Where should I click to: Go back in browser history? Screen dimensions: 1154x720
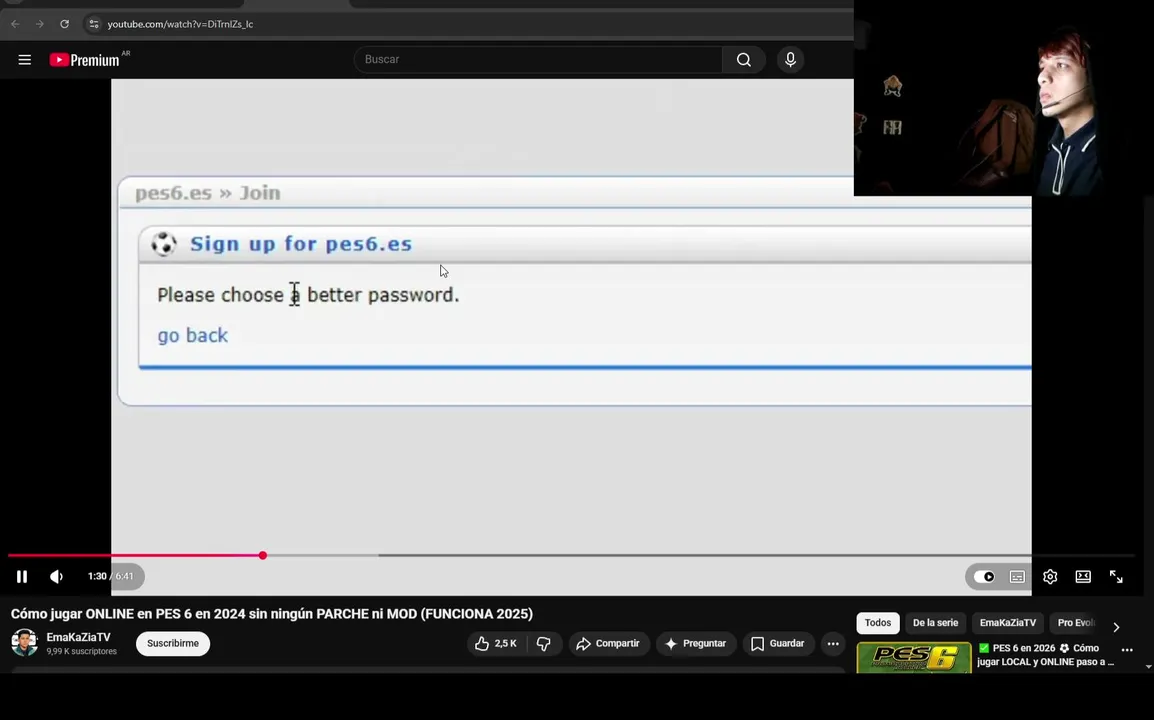pos(15,24)
